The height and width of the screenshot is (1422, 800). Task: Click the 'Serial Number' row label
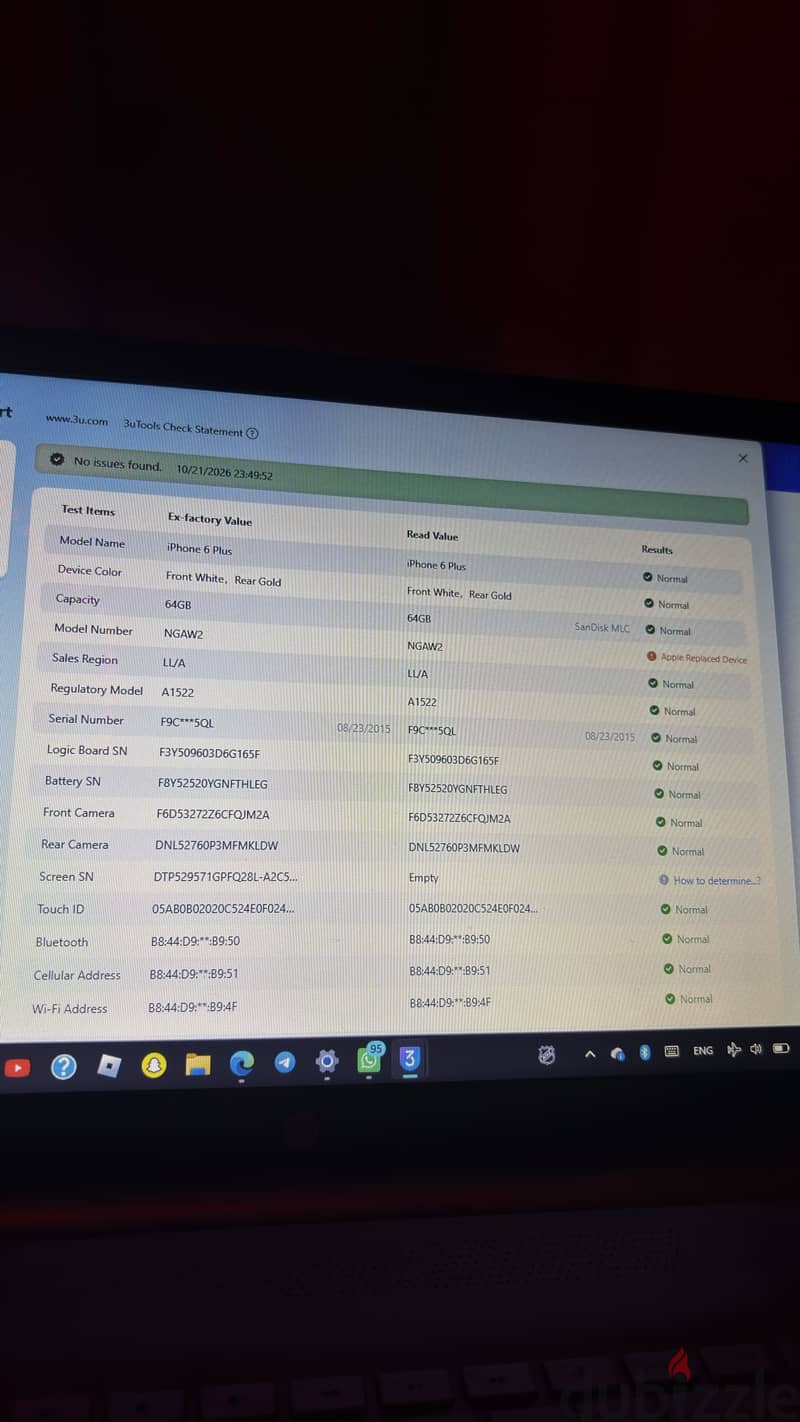[x=86, y=719]
